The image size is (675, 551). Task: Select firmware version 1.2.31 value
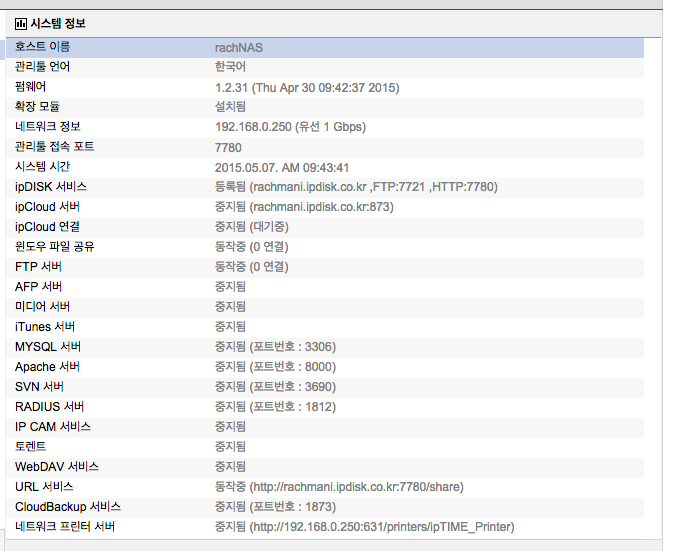307,88
